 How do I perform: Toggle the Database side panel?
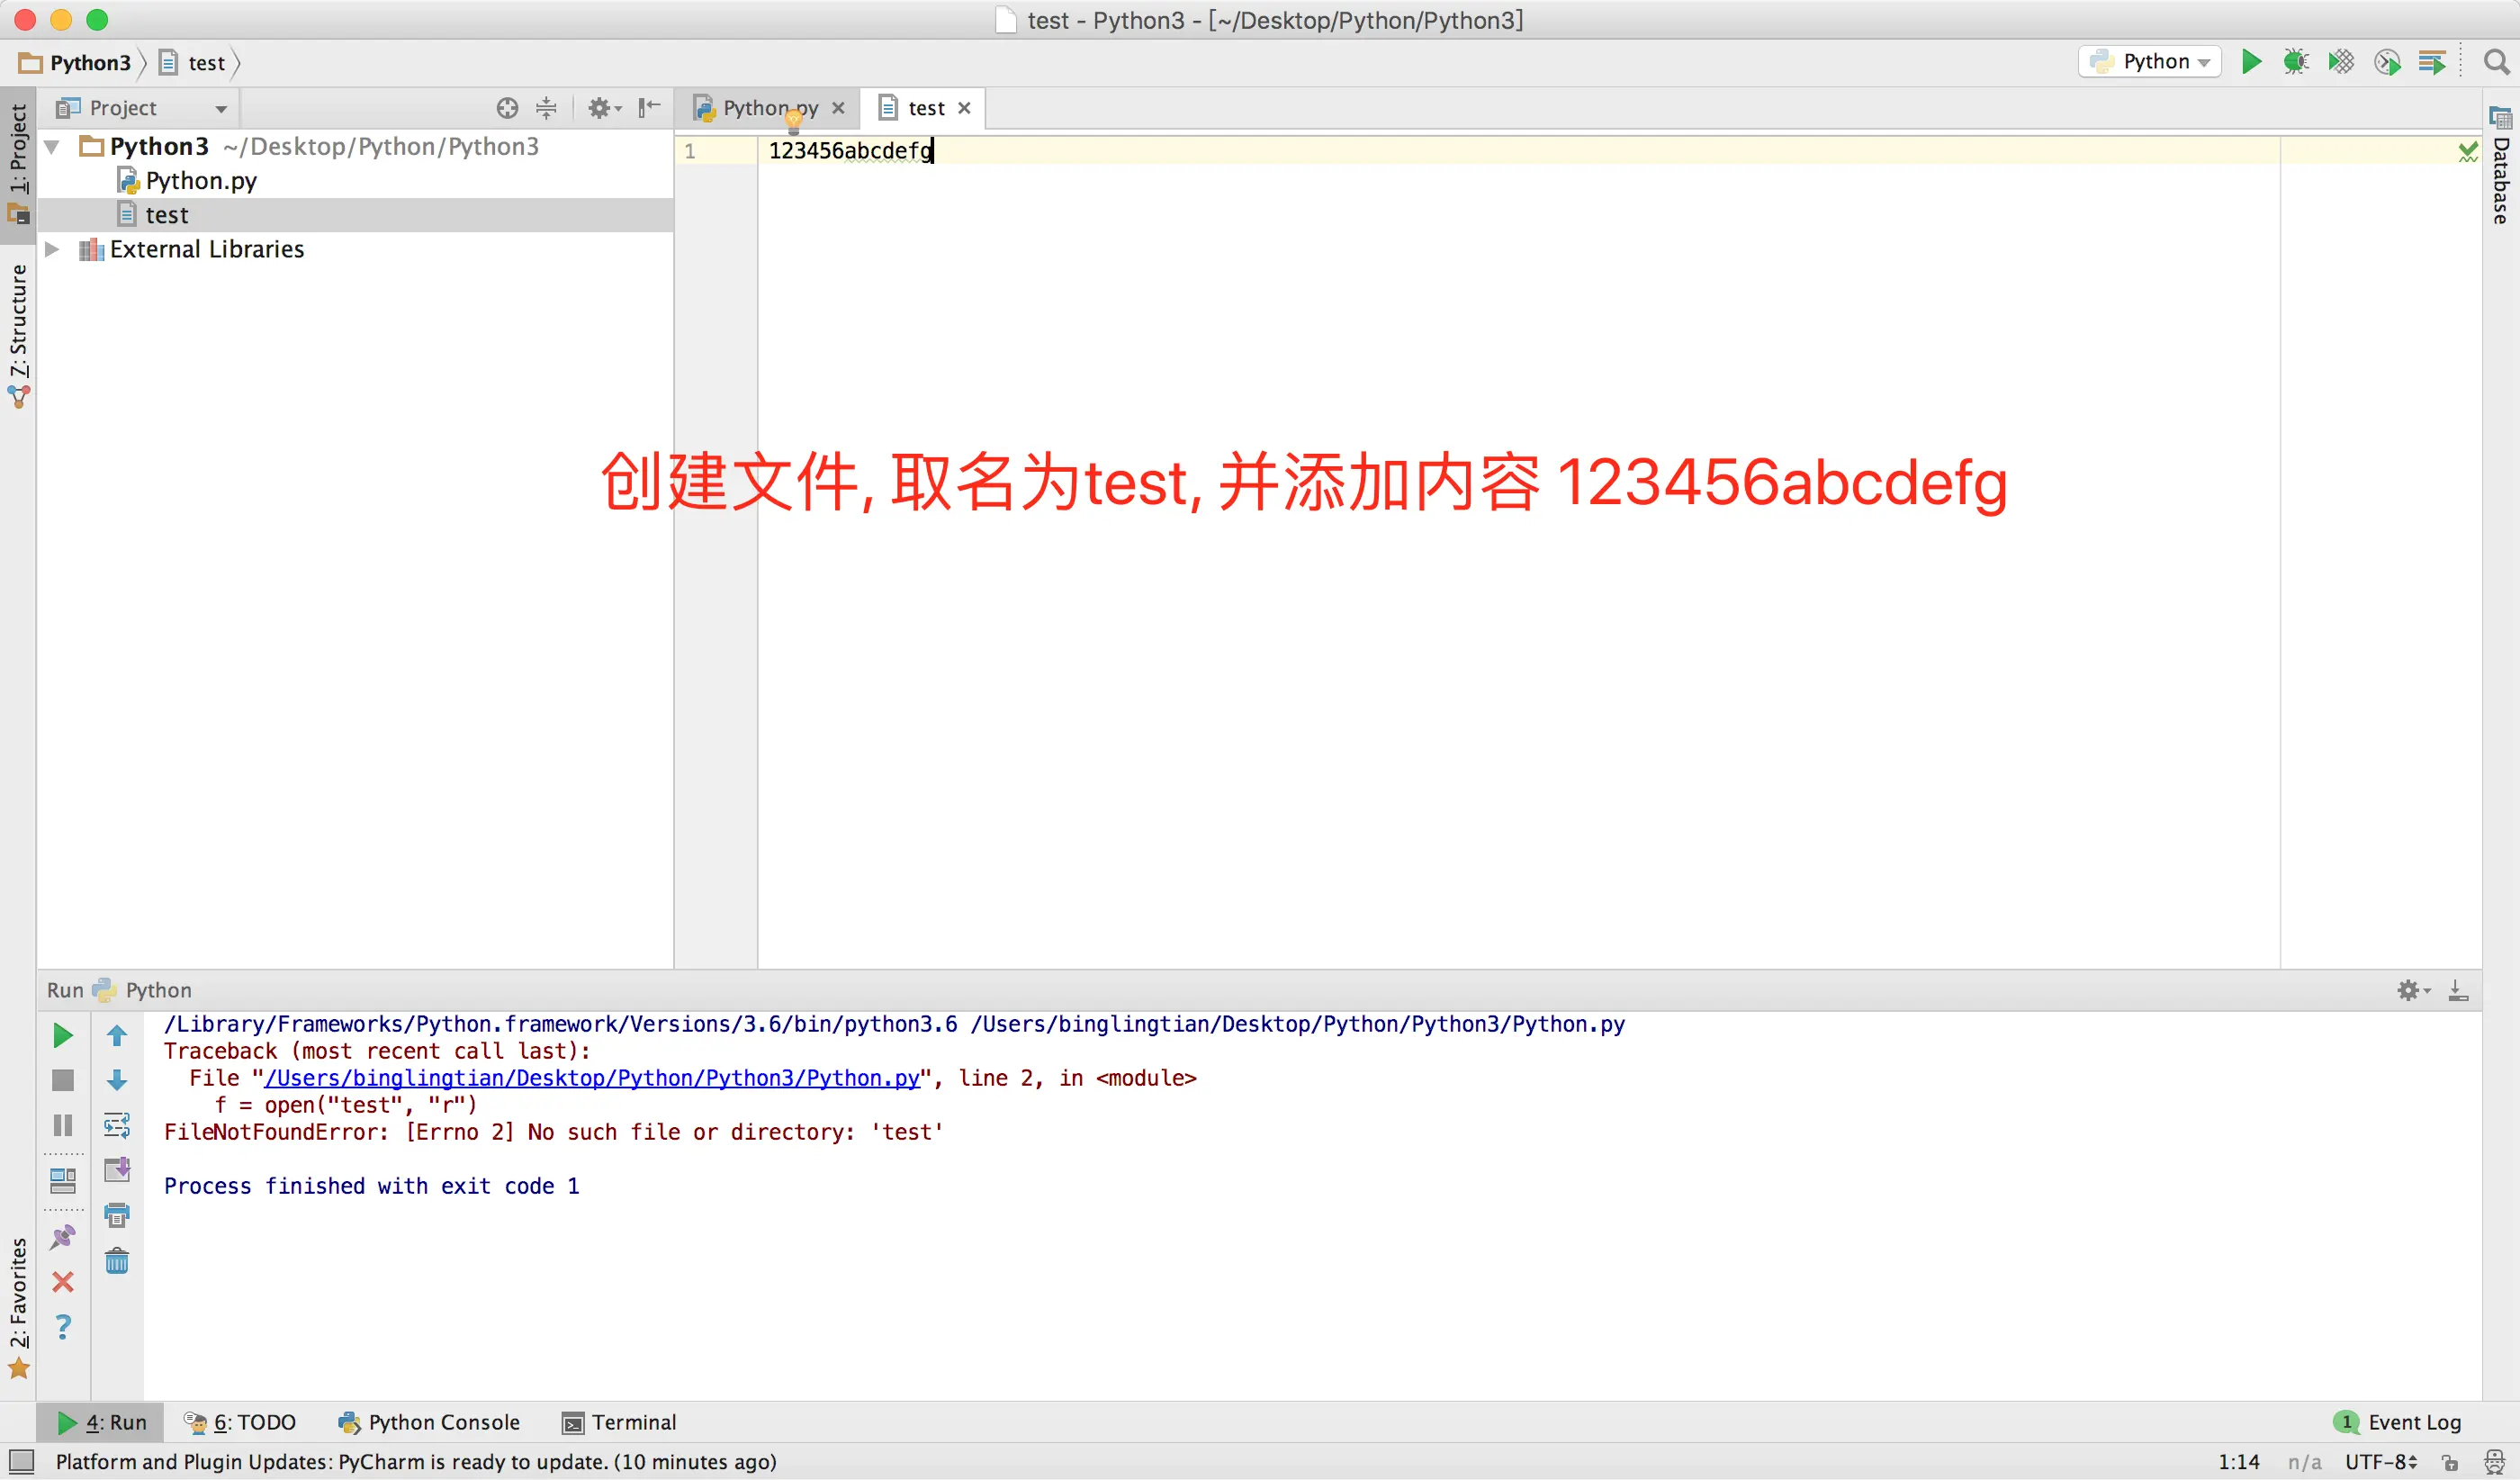coord(2501,165)
